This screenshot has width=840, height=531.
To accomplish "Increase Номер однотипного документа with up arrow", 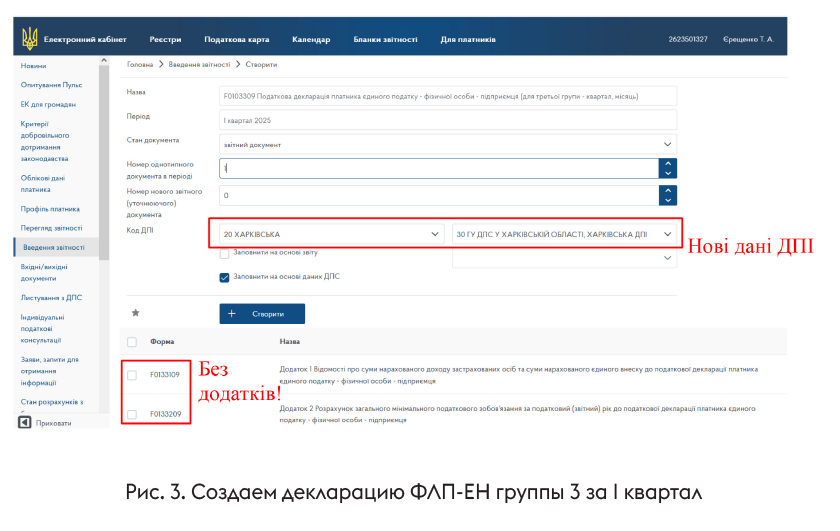I will tap(668, 164).
